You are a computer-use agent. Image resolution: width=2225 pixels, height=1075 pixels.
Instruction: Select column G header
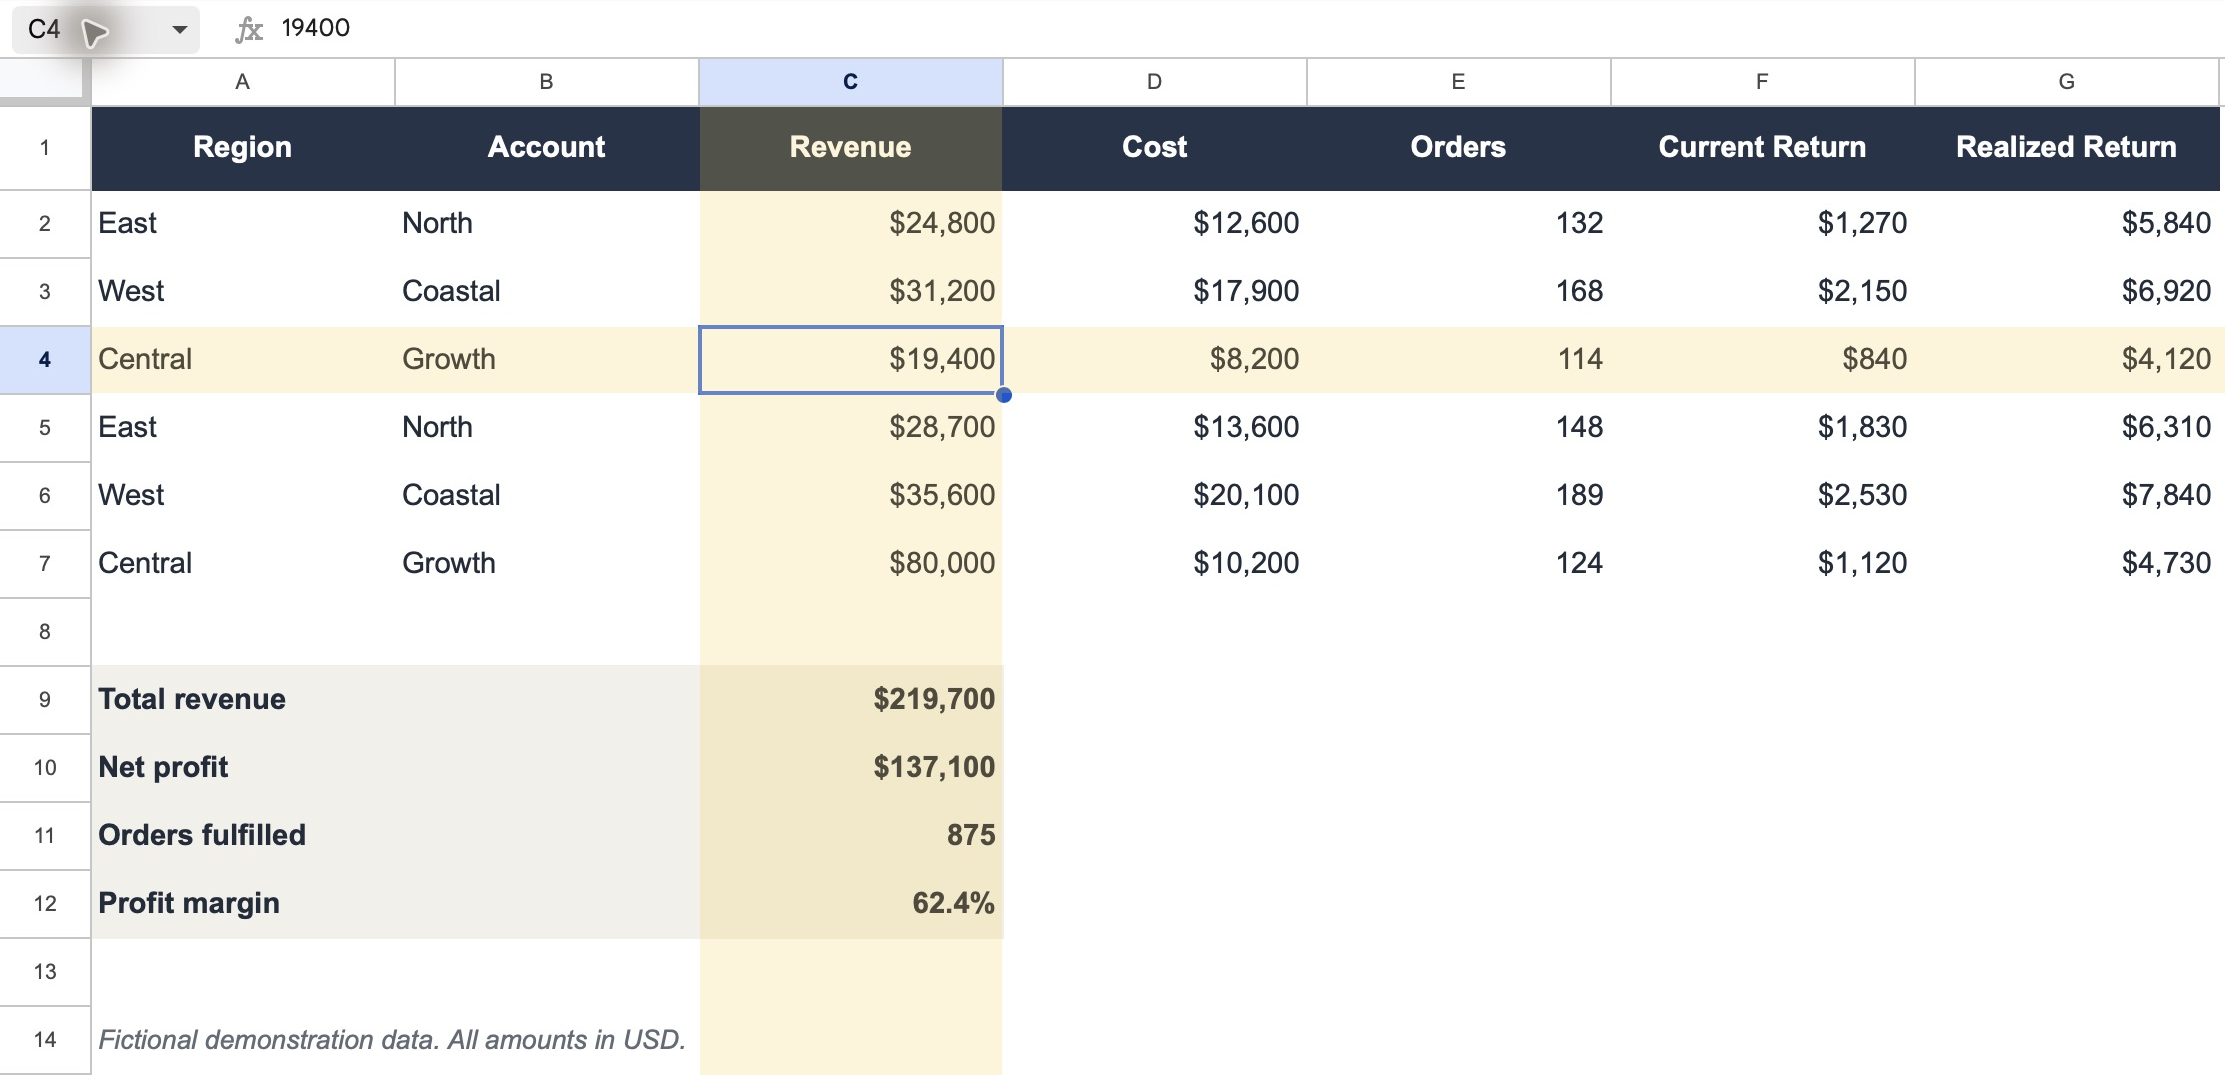pyautogui.click(x=2067, y=82)
